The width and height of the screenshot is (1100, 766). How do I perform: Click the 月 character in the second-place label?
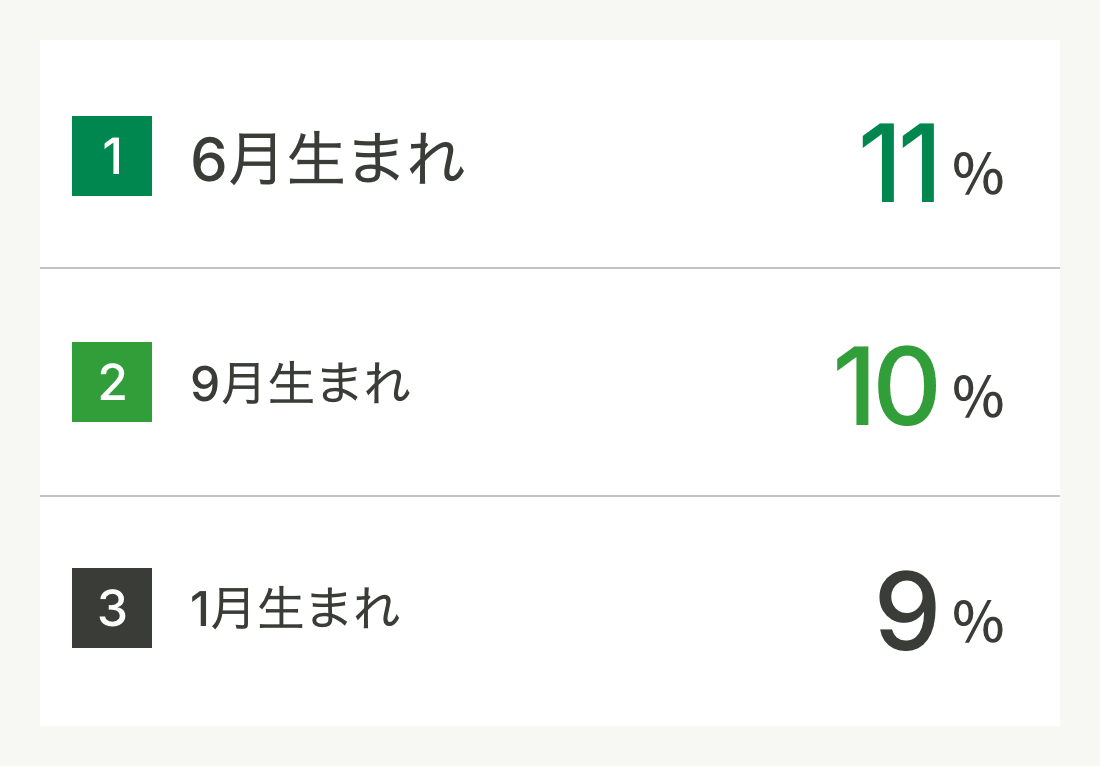[x=243, y=384]
